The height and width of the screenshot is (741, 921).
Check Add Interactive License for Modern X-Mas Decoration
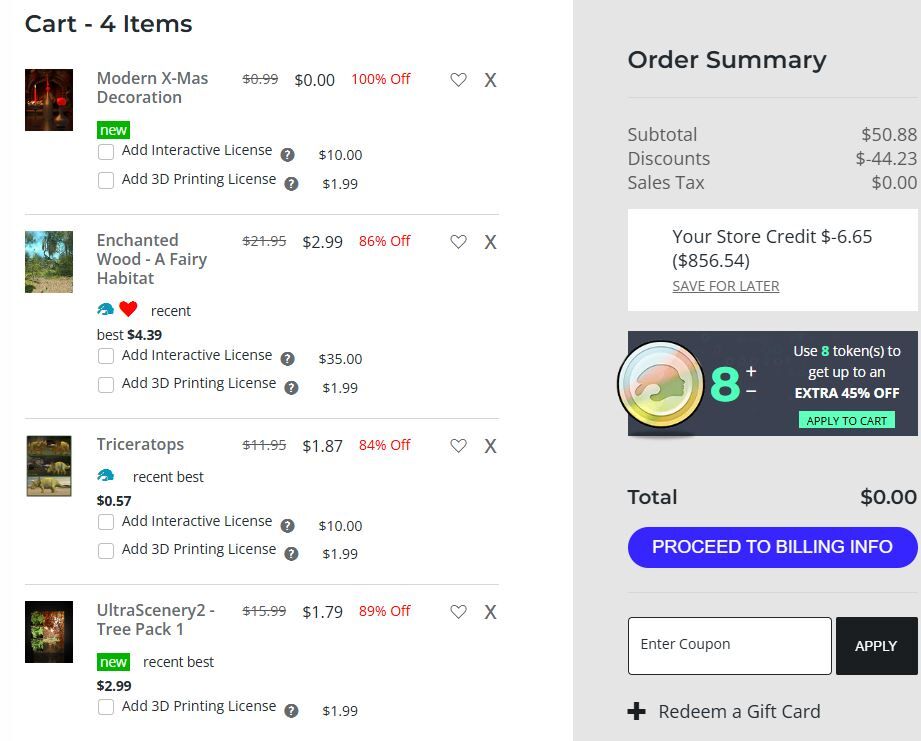pyautogui.click(x=106, y=152)
